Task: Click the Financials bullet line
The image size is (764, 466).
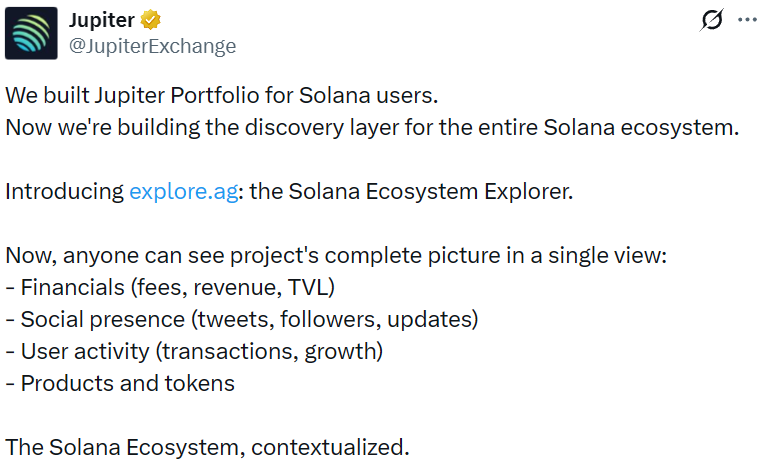Action: [170, 287]
